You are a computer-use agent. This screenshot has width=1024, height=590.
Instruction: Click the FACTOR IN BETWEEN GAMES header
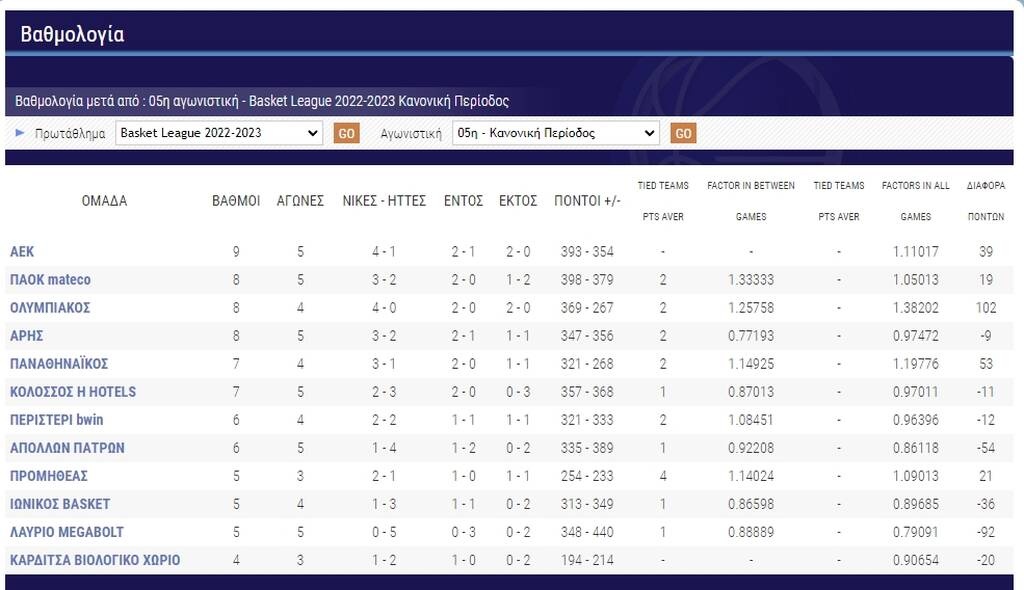751,201
